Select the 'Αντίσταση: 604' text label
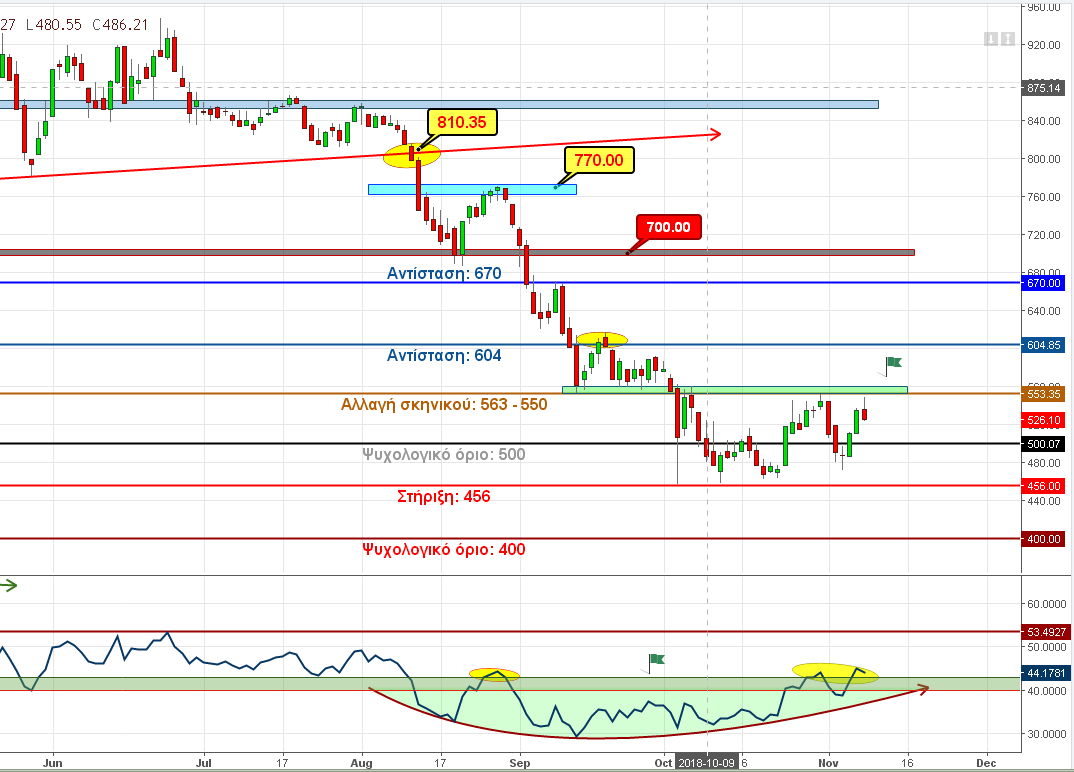The image size is (1074, 772). tap(444, 356)
